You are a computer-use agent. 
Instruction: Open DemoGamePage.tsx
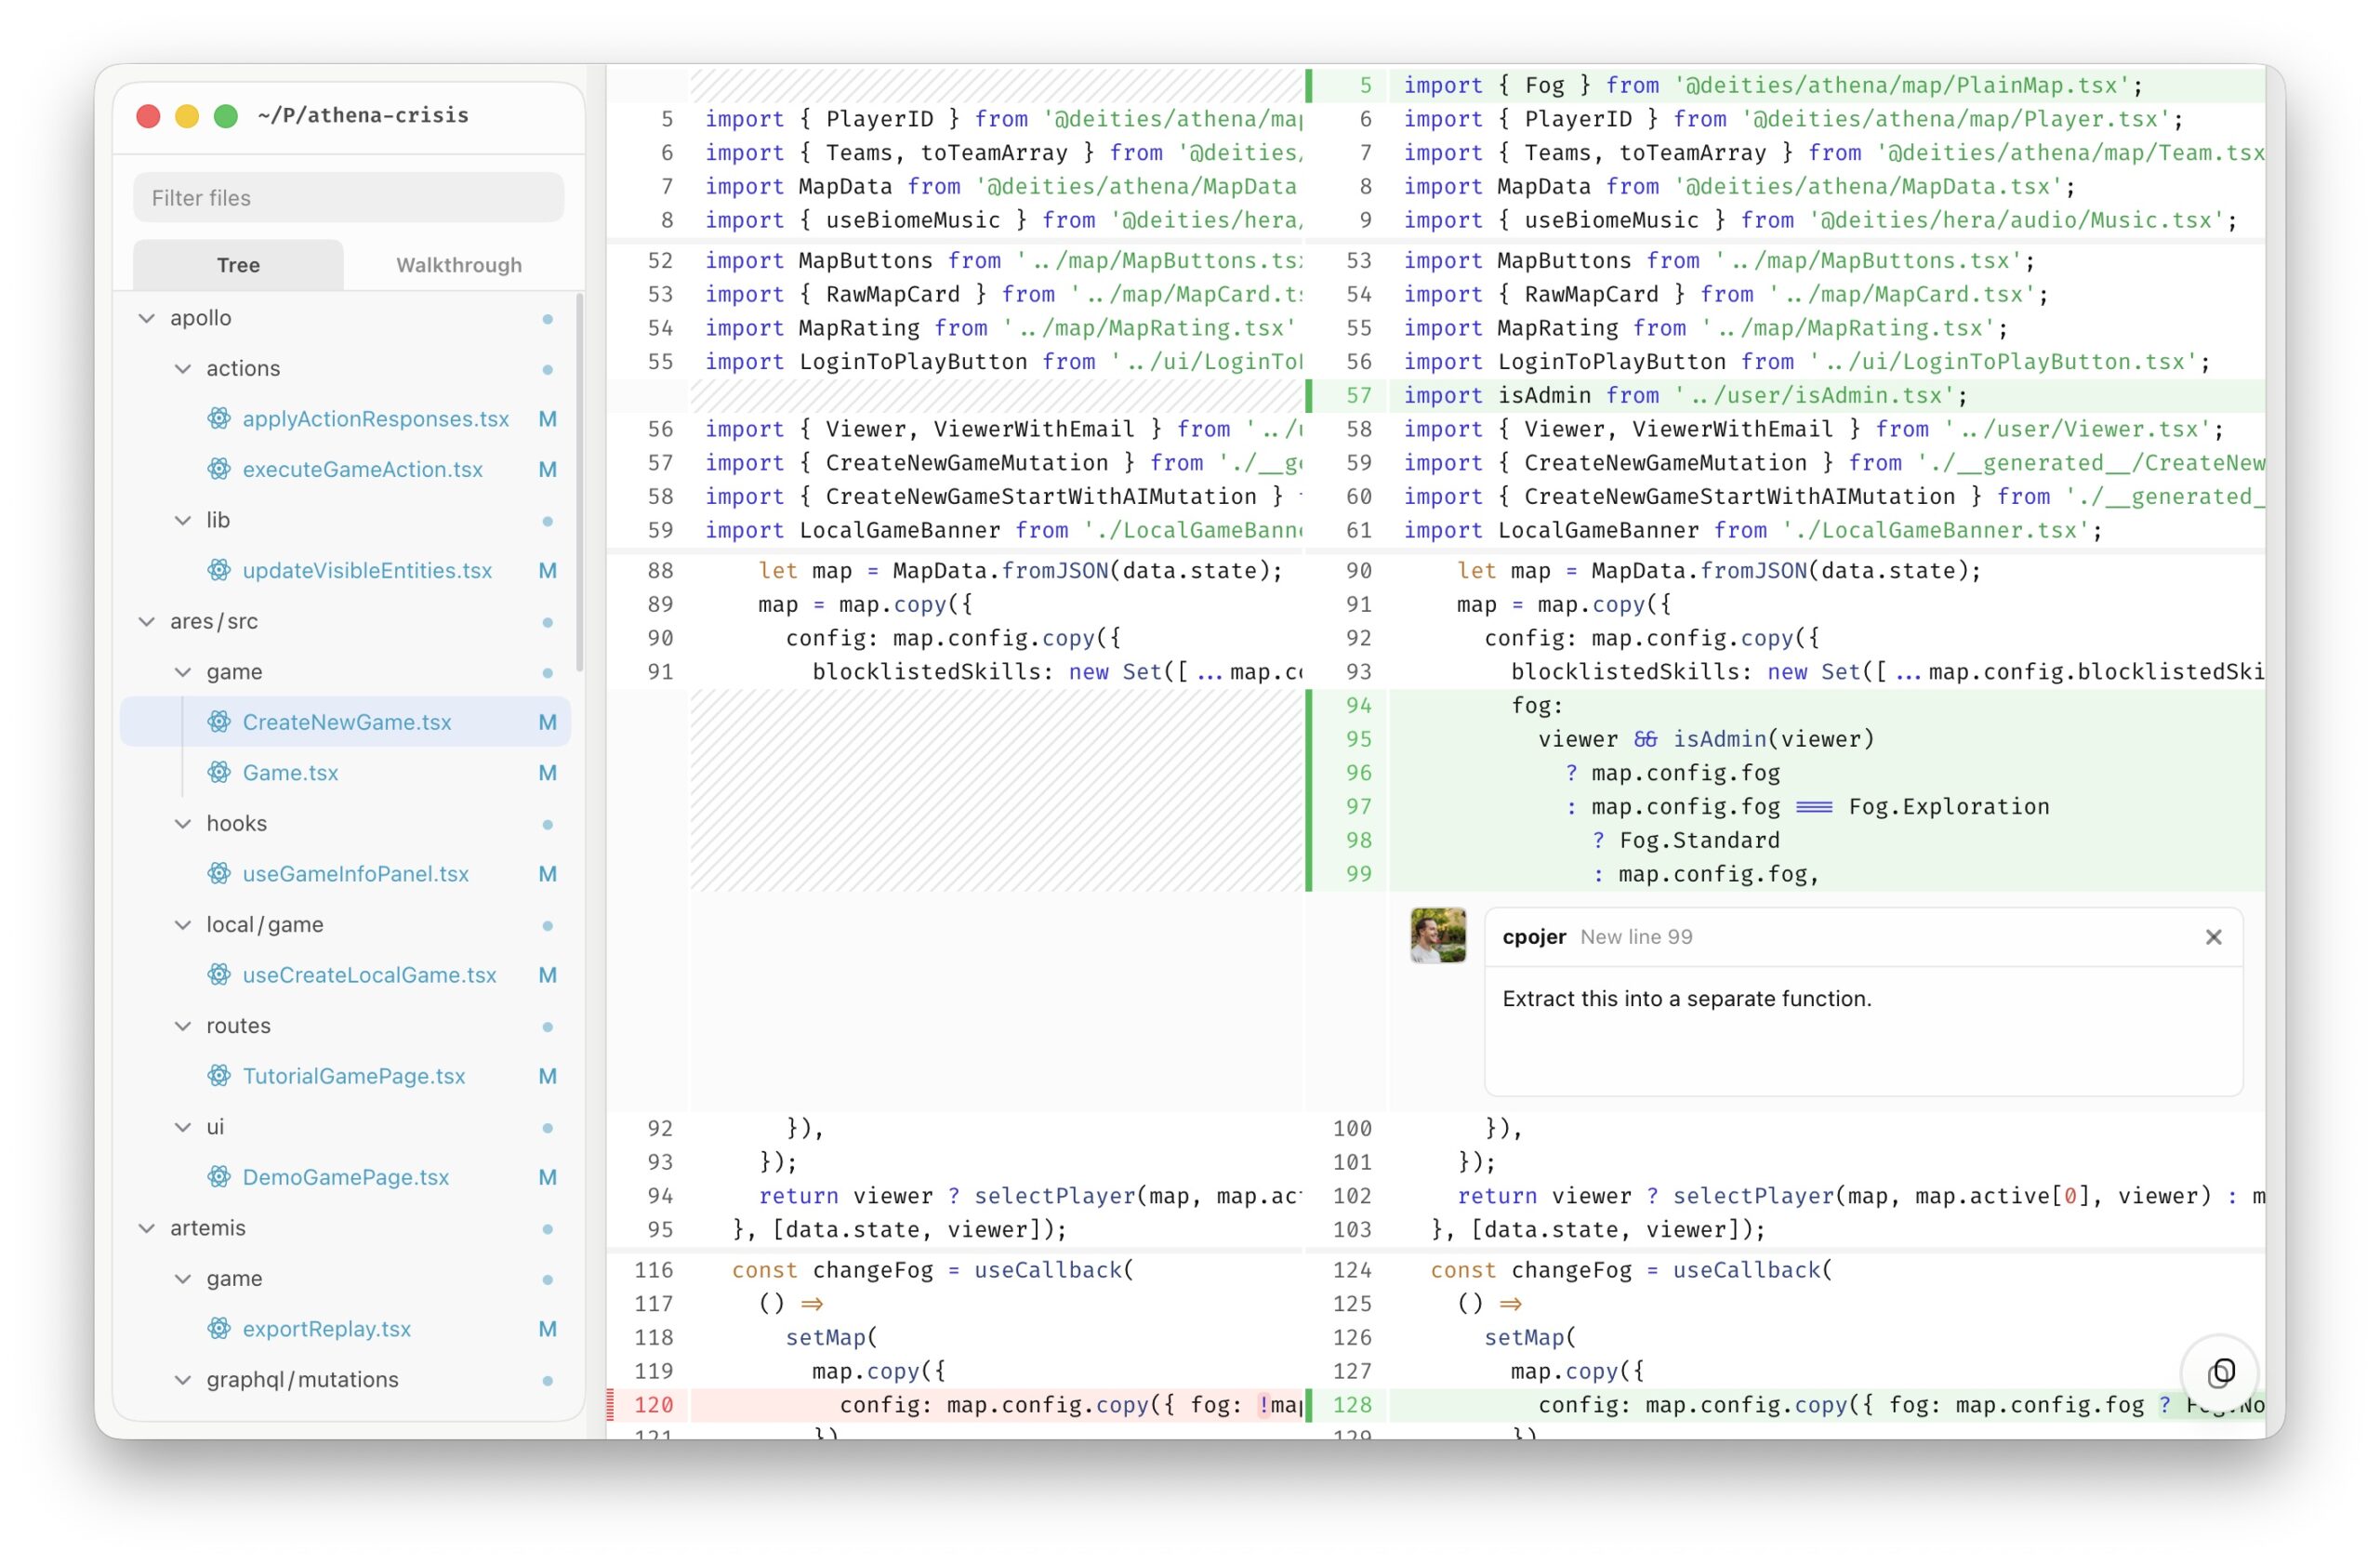click(346, 1177)
